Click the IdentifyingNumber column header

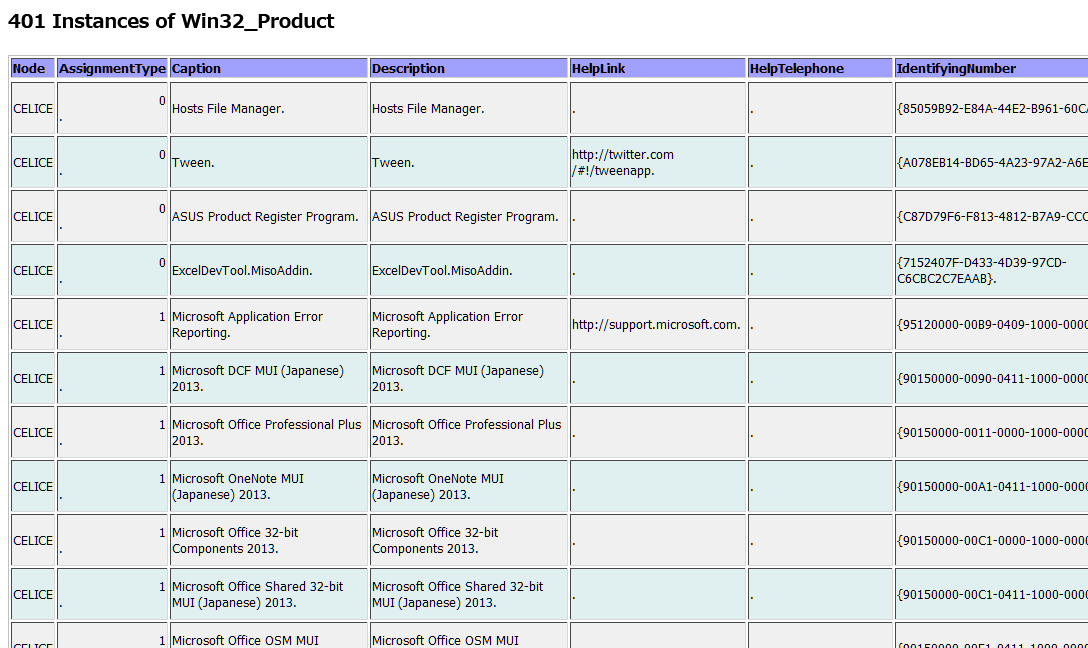[956, 69]
